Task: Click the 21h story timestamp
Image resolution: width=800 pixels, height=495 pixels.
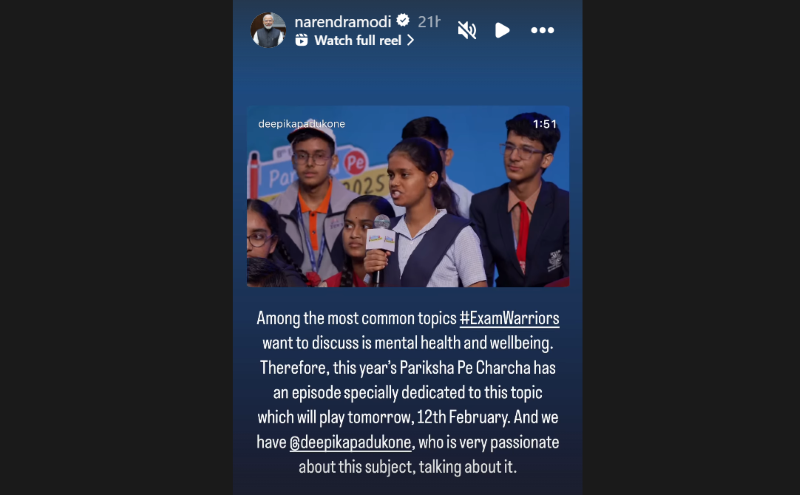Action: coord(429,21)
